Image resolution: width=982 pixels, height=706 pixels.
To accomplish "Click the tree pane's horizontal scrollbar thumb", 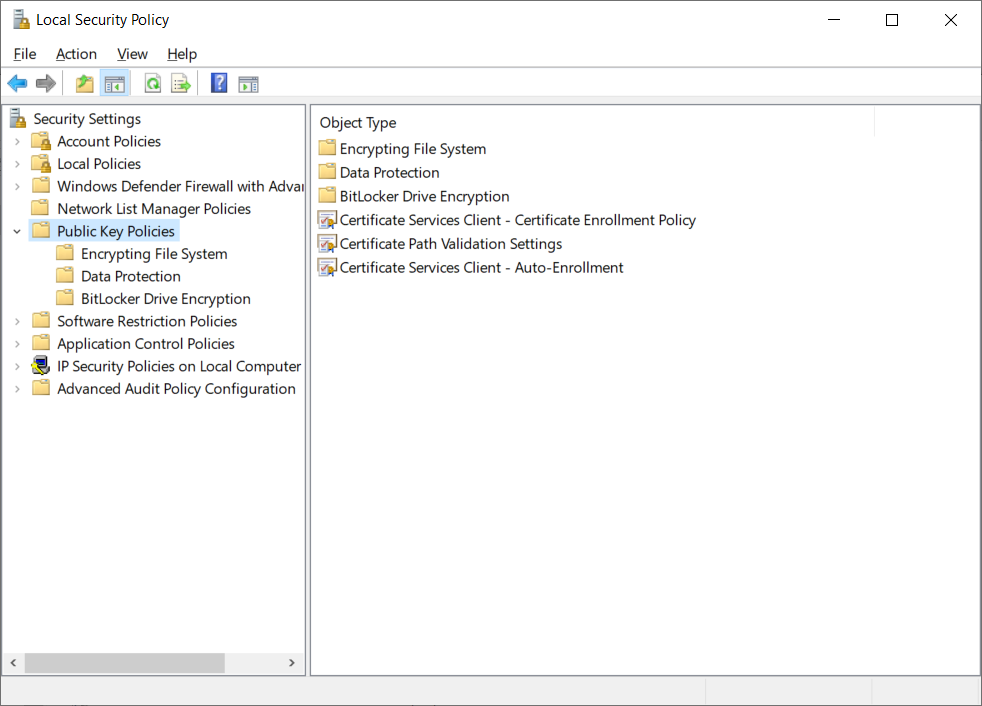I will [x=125, y=663].
